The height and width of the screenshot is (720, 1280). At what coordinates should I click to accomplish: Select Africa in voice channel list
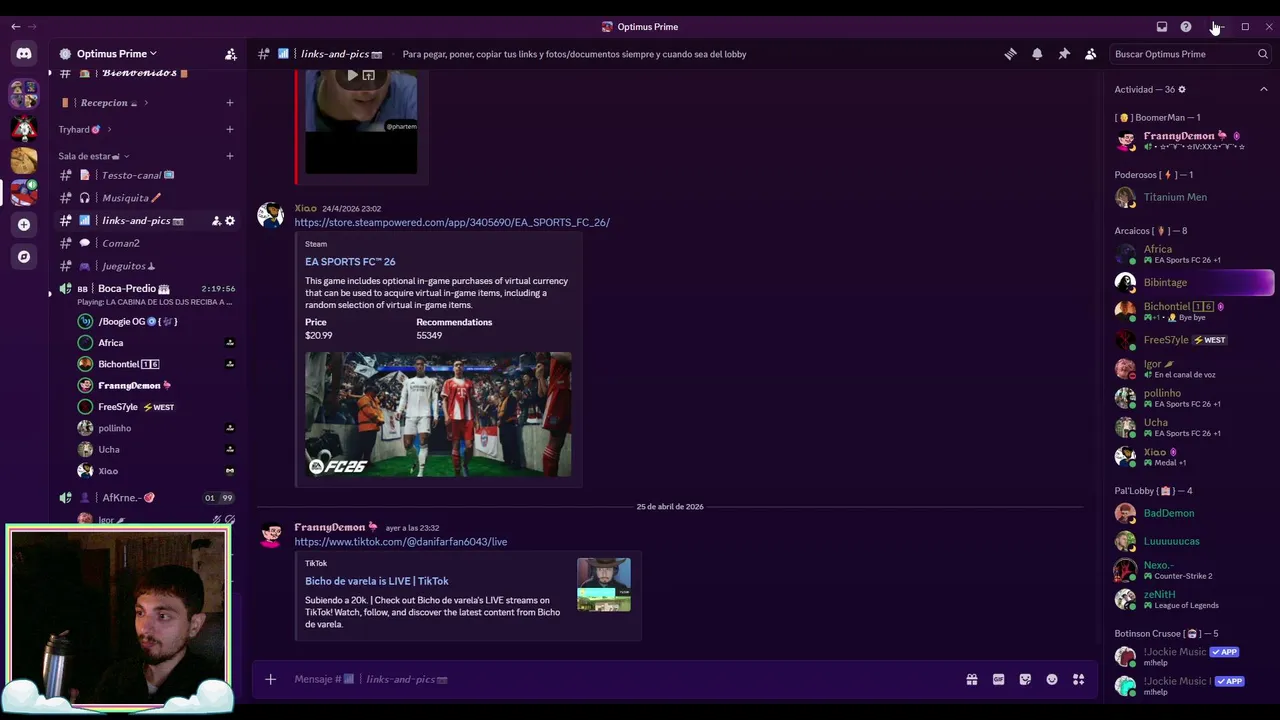click(x=155, y=343)
